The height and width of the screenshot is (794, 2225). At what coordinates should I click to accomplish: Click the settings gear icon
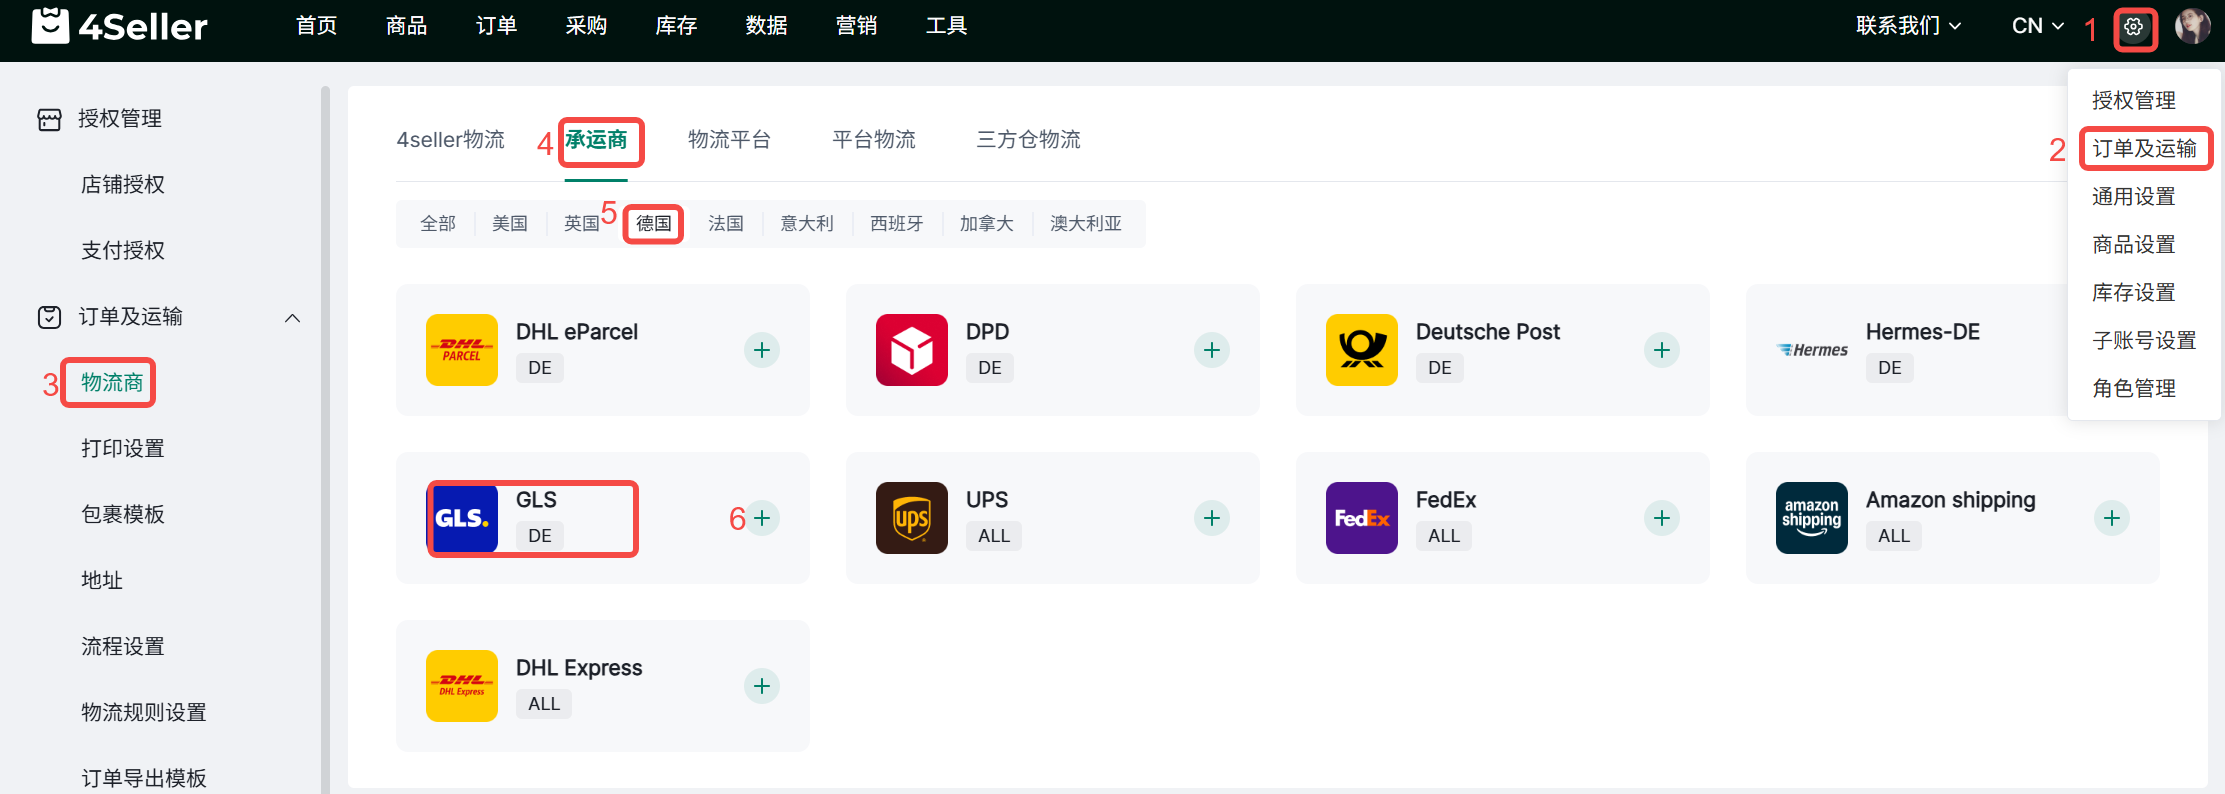pyautogui.click(x=2133, y=27)
